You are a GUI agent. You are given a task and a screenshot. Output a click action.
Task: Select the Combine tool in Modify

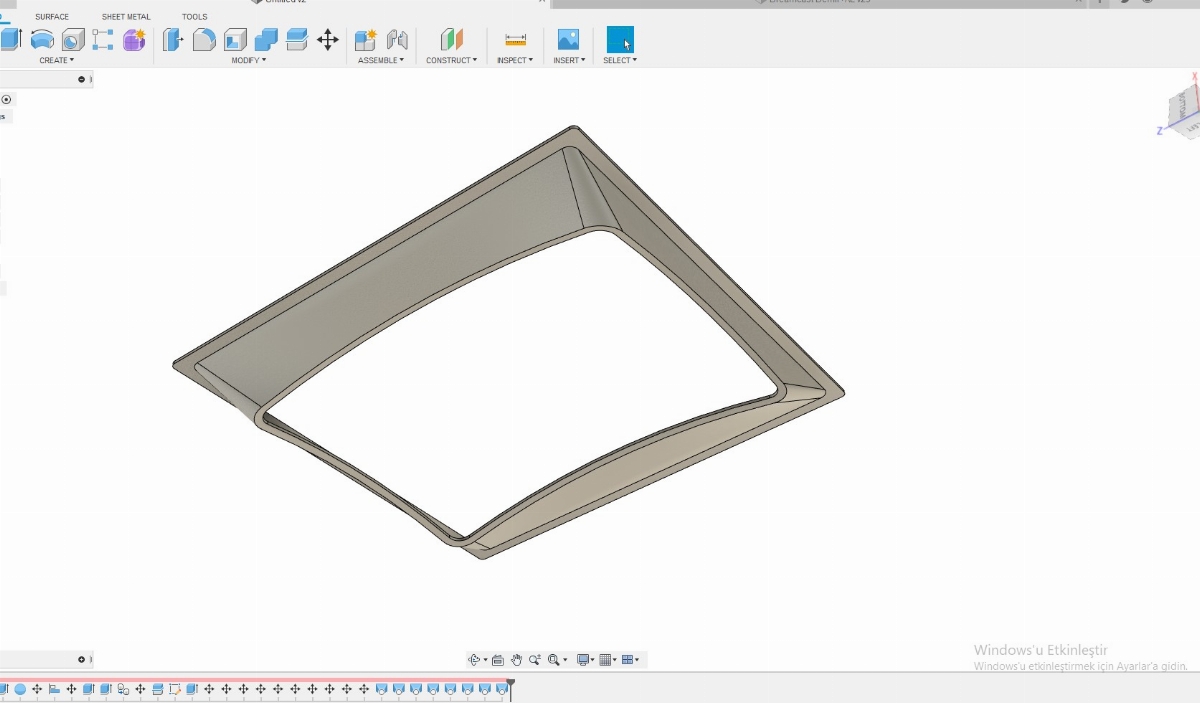point(266,40)
